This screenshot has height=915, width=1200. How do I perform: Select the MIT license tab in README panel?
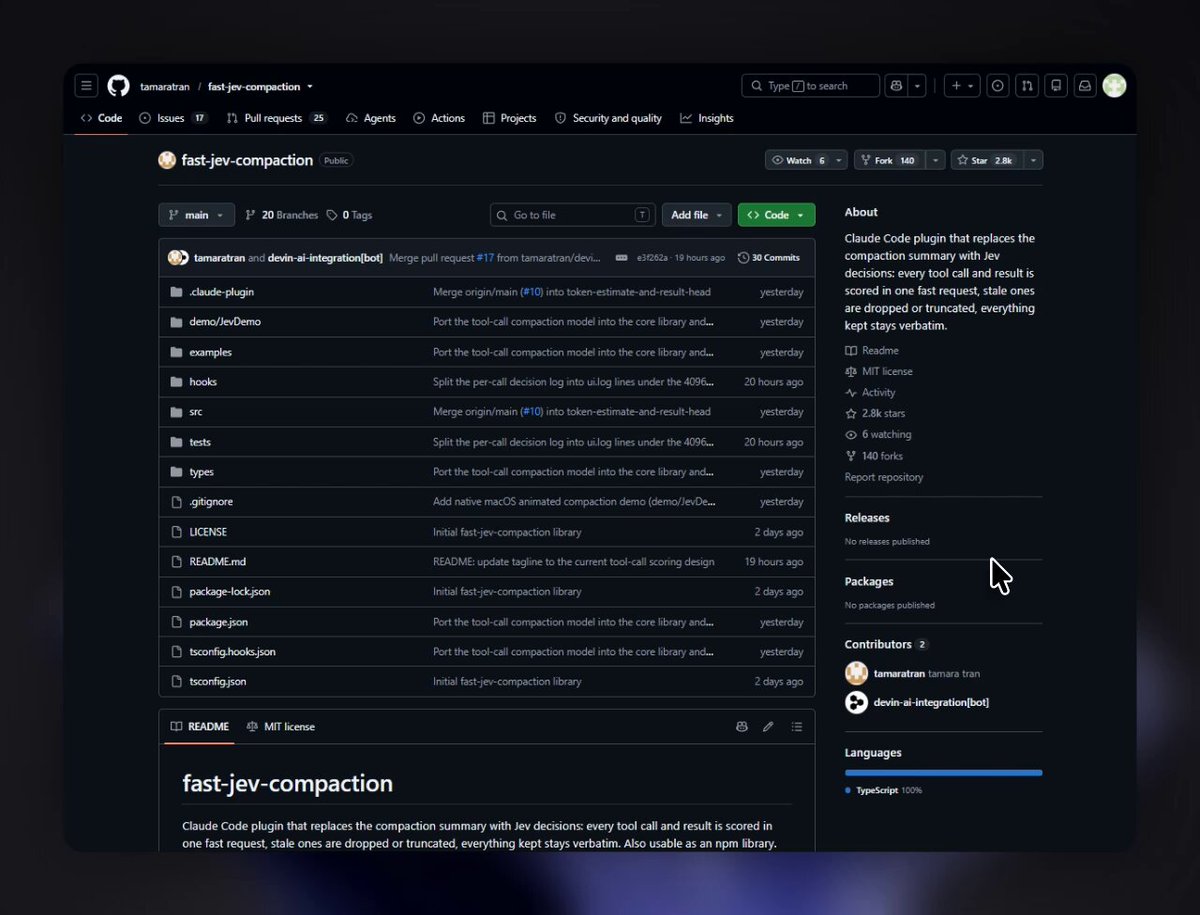281,727
